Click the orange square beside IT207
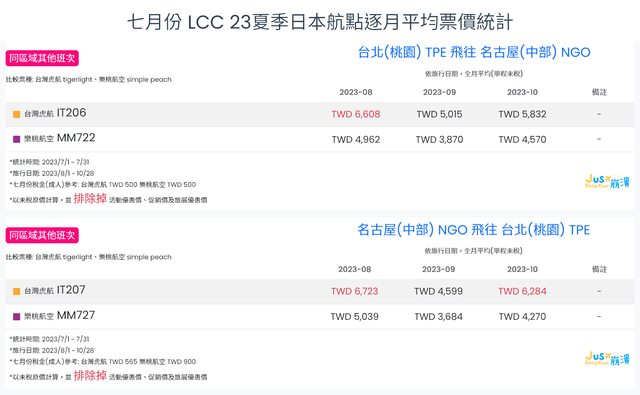 pos(16,291)
